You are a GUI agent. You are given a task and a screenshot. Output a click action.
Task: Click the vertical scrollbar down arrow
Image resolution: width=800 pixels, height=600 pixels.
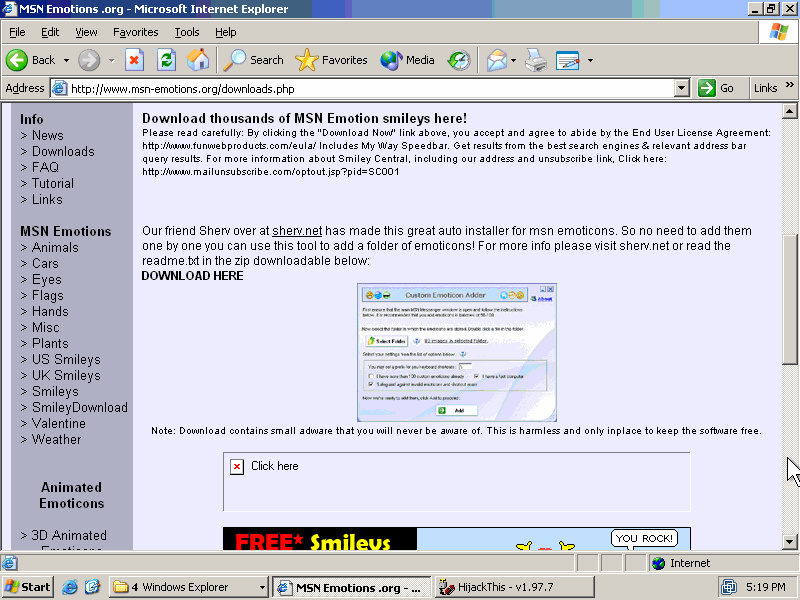[x=789, y=541]
